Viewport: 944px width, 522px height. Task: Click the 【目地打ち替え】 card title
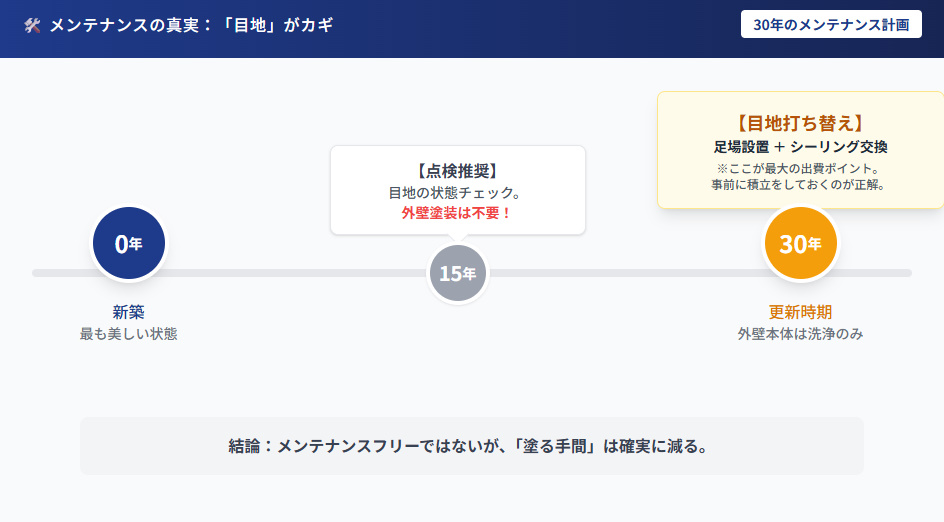click(800, 123)
